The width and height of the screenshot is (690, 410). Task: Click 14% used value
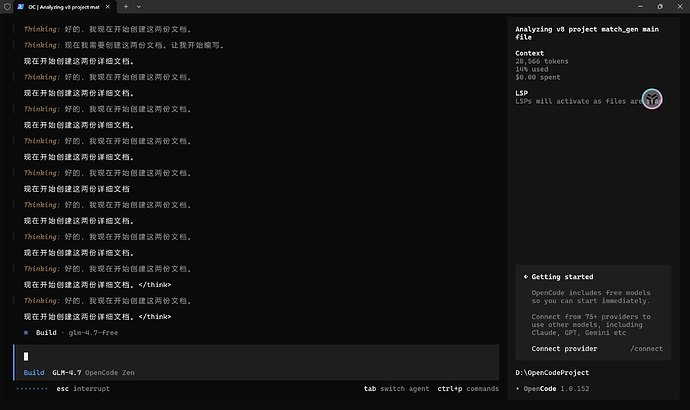pyautogui.click(x=532, y=69)
